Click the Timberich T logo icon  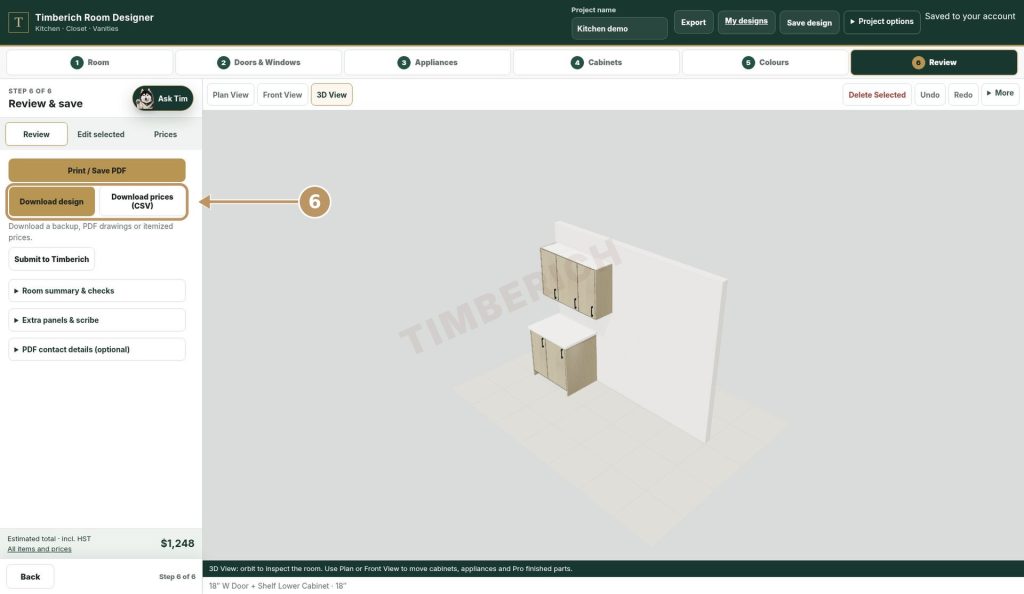pos(18,22)
